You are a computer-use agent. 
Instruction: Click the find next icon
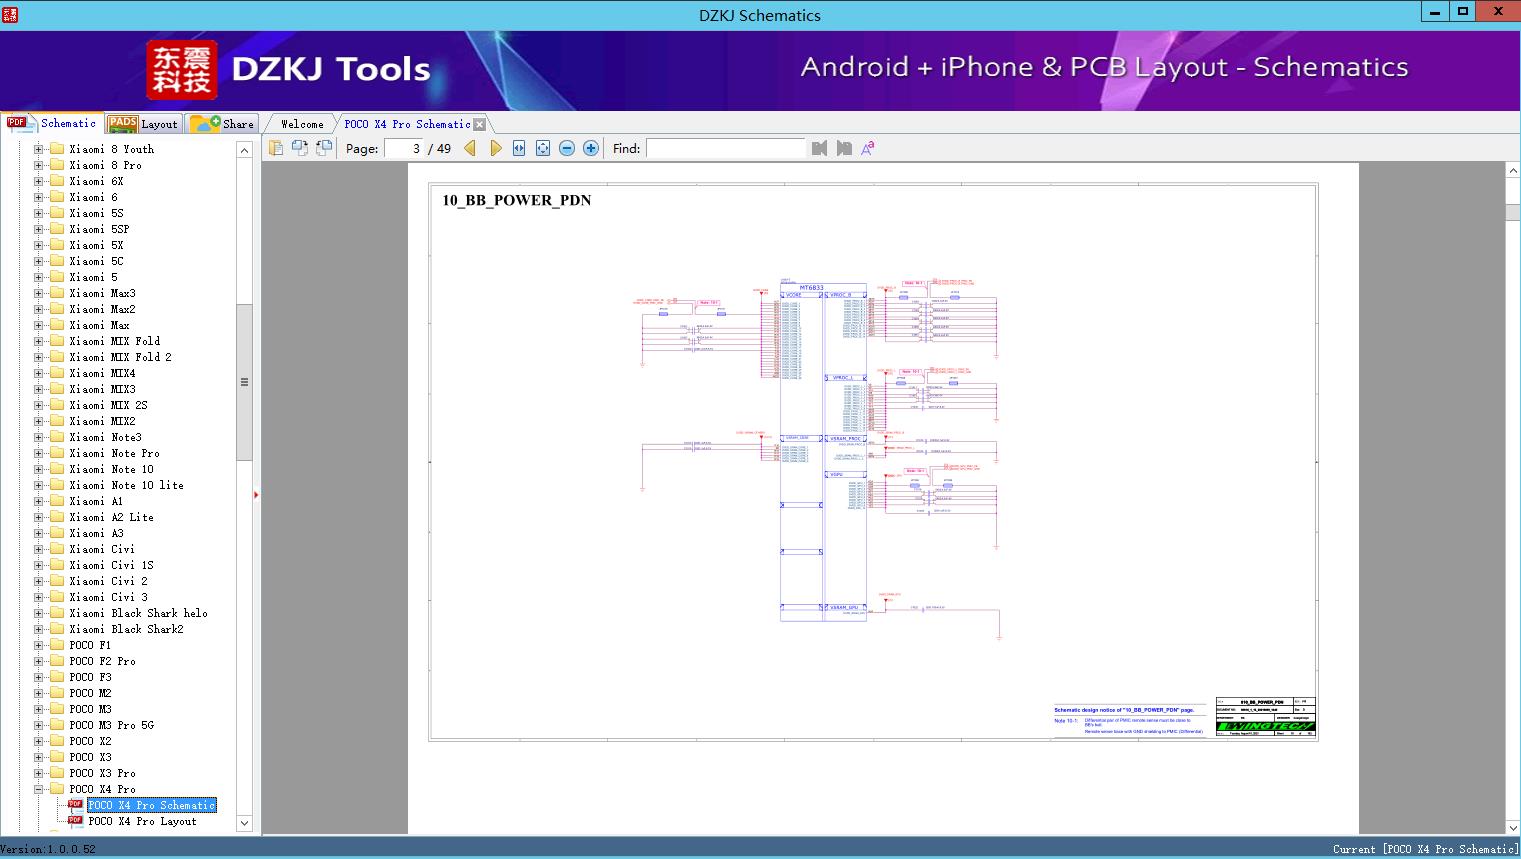[844, 148]
